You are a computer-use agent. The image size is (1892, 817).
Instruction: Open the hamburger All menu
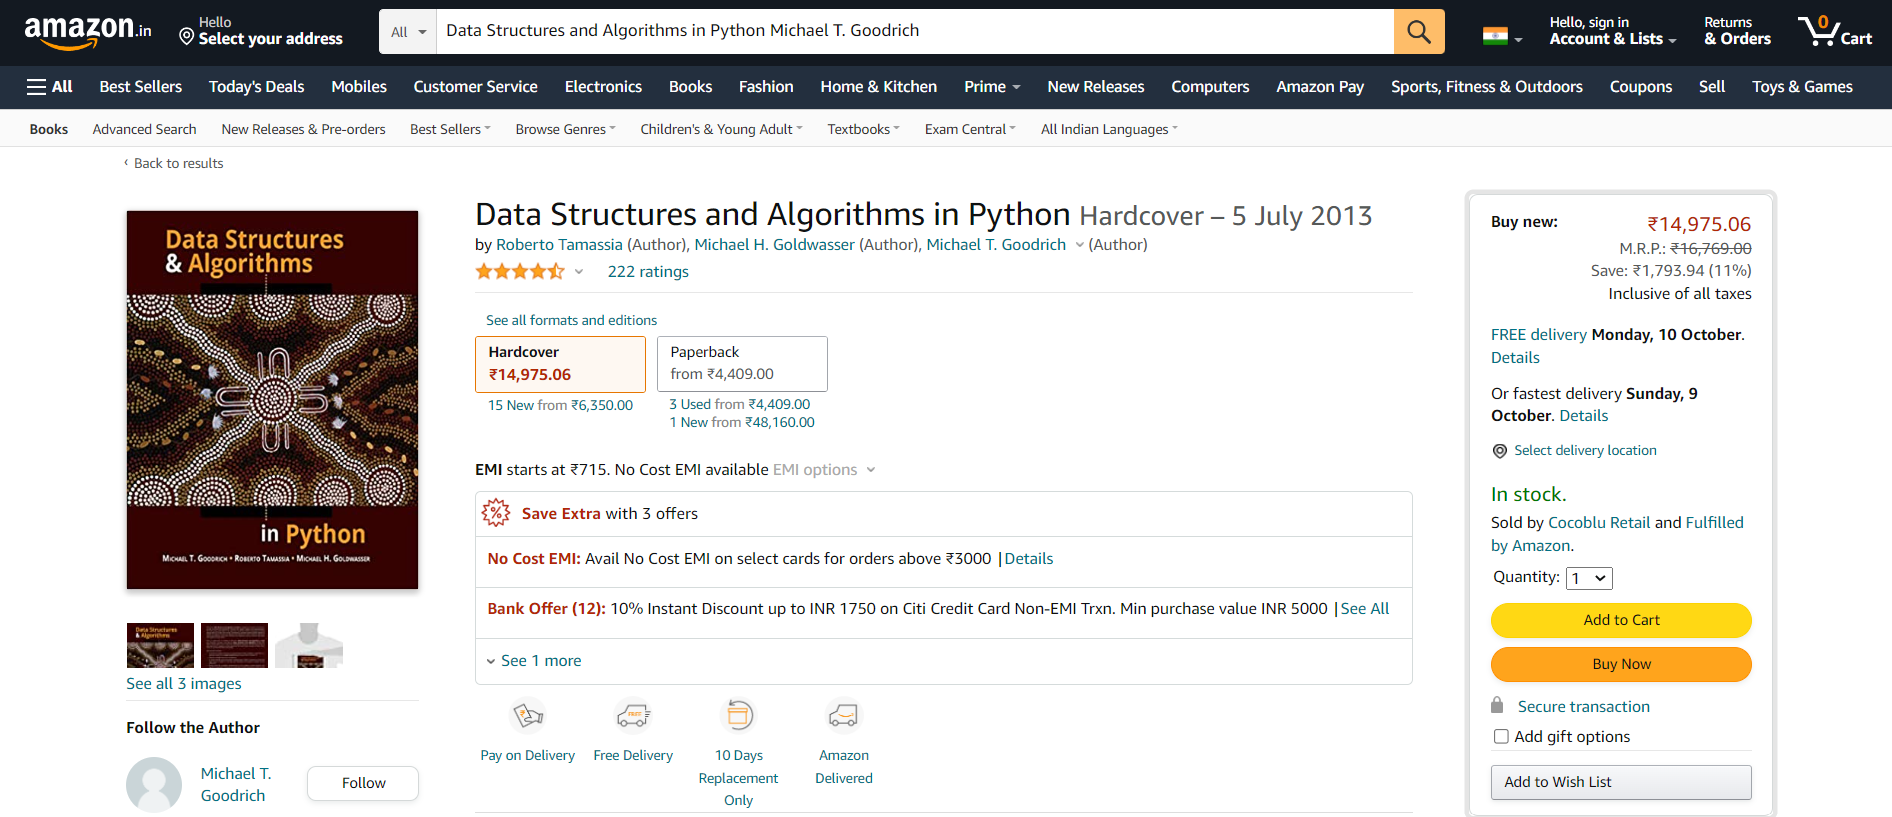click(49, 87)
